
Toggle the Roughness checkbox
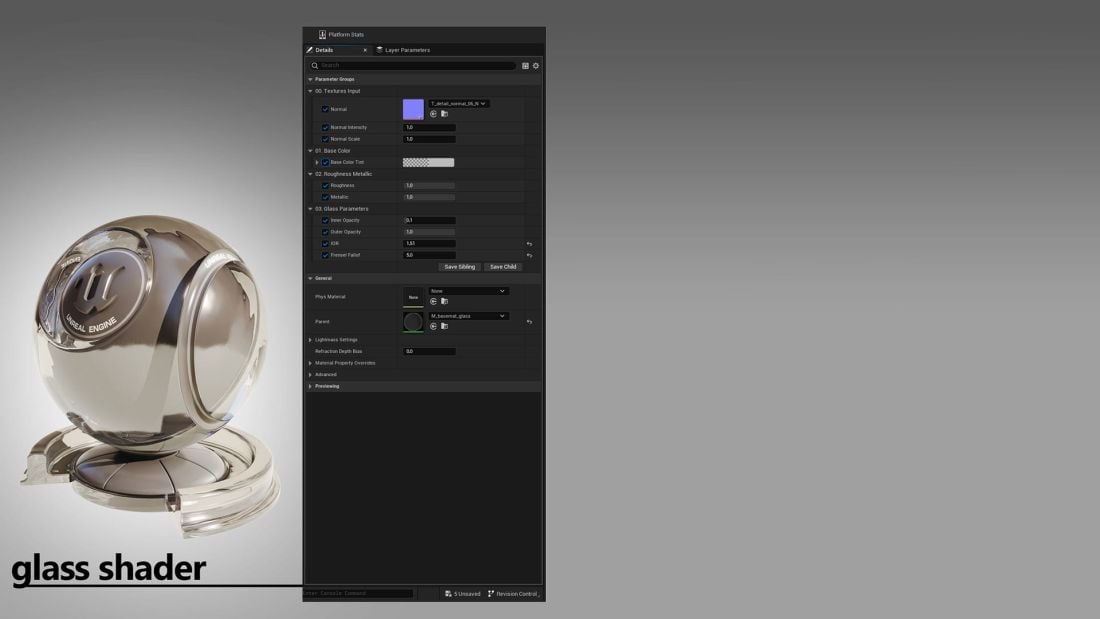tap(325, 185)
